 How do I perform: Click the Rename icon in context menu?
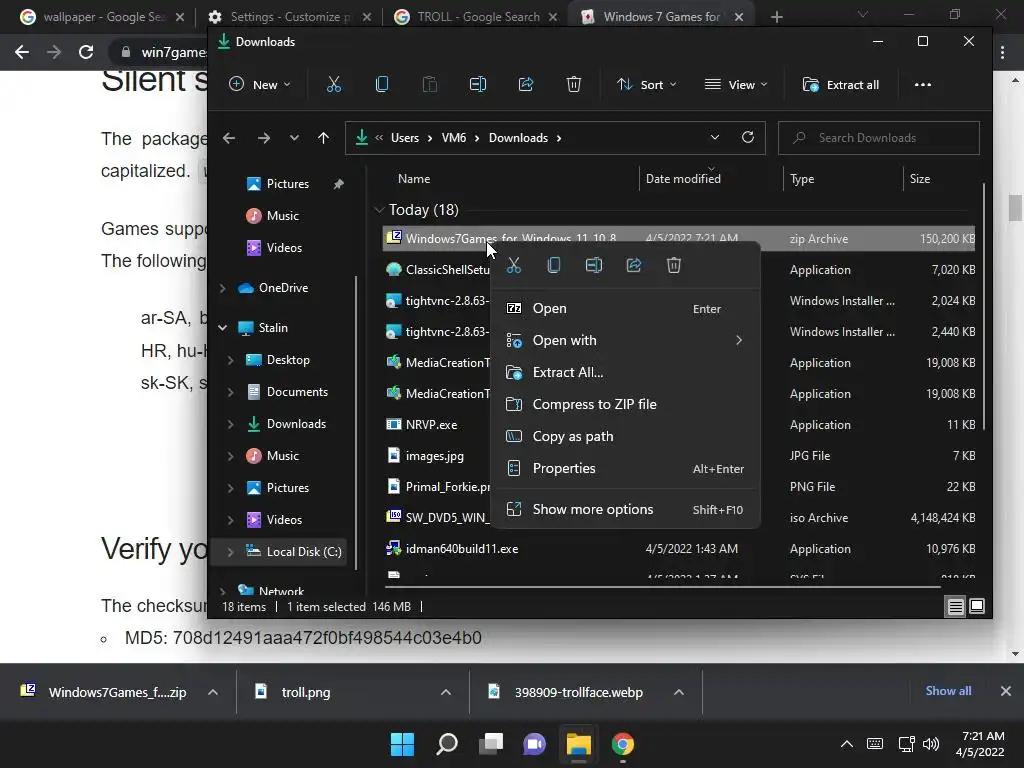point(594,265)
